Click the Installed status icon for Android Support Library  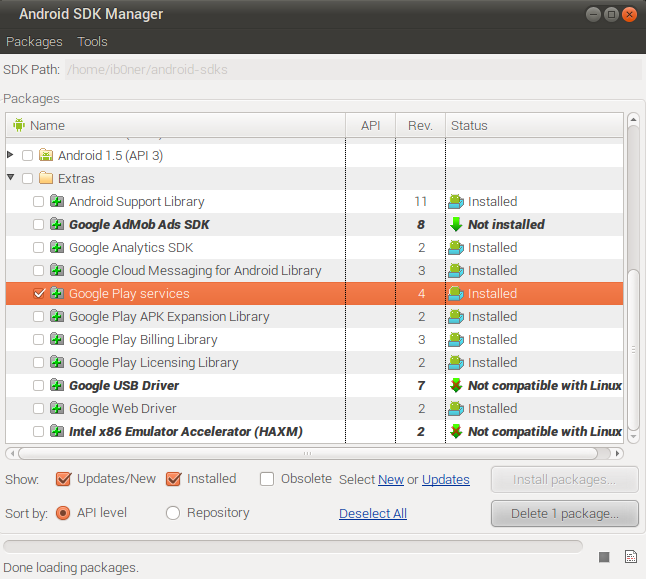(x=456, y=202)
